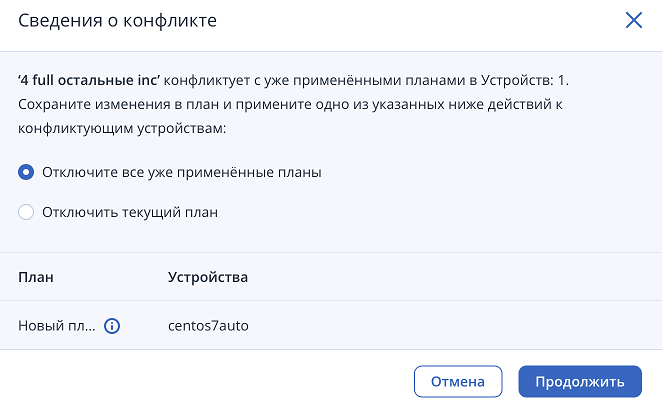Close the conflict details dialog with X
Image resolution: width=662 pixels, height=413 pixels.
[633, 20]
